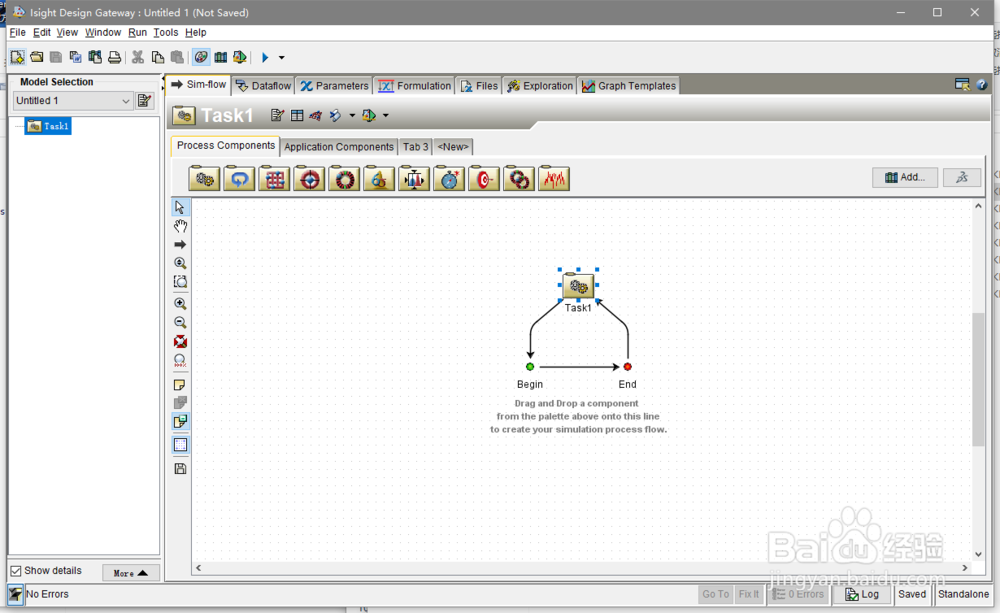Click the red target component icon
Screen dimensions: 1000x613
coord(484,179)
